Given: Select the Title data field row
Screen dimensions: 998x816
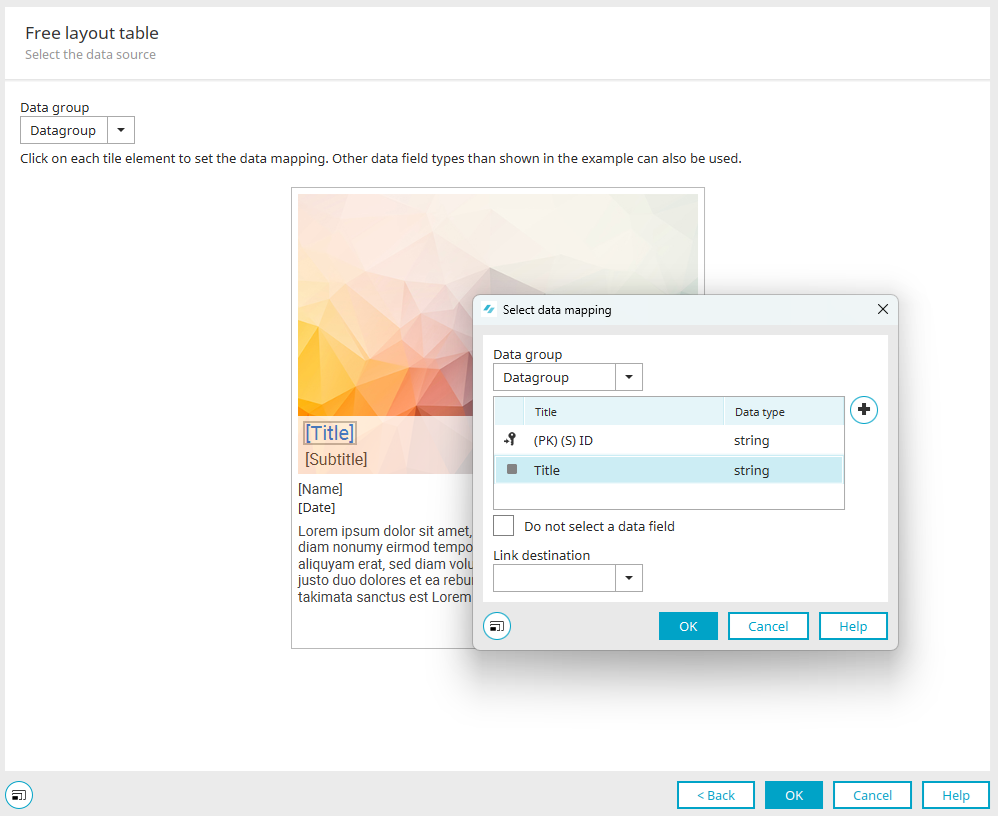Looking at the screenshot, I should 669,470.
